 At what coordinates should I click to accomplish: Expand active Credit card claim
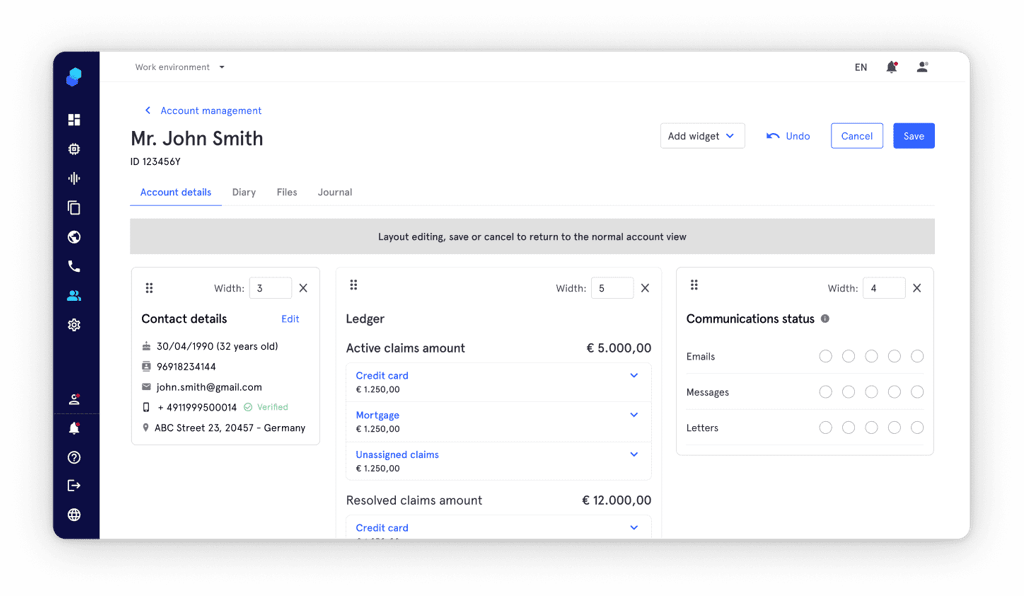(633, 375)
